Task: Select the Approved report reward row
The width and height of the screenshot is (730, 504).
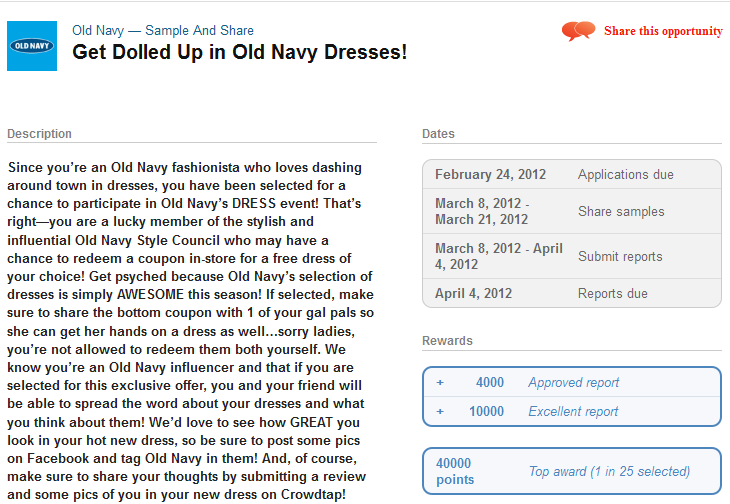Action: [x=572, y=382]
